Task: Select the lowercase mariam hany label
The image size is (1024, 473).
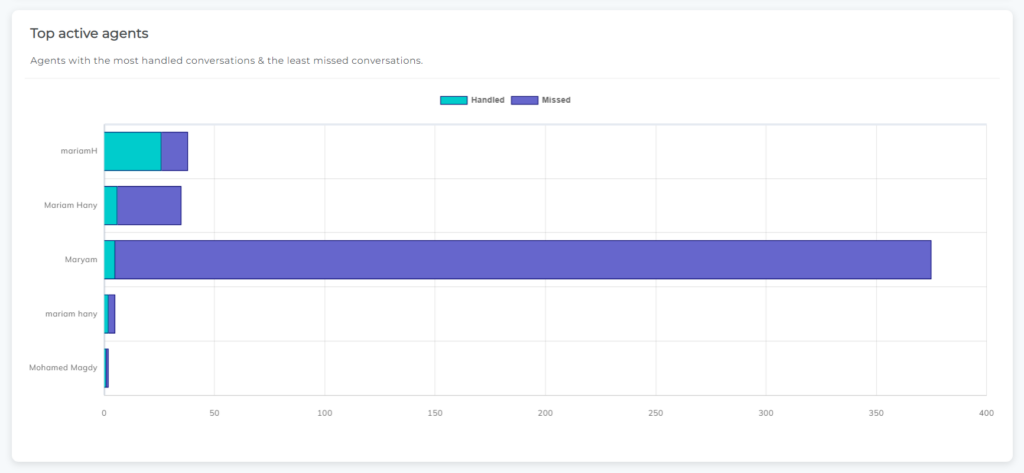Action: click(71, 314)
